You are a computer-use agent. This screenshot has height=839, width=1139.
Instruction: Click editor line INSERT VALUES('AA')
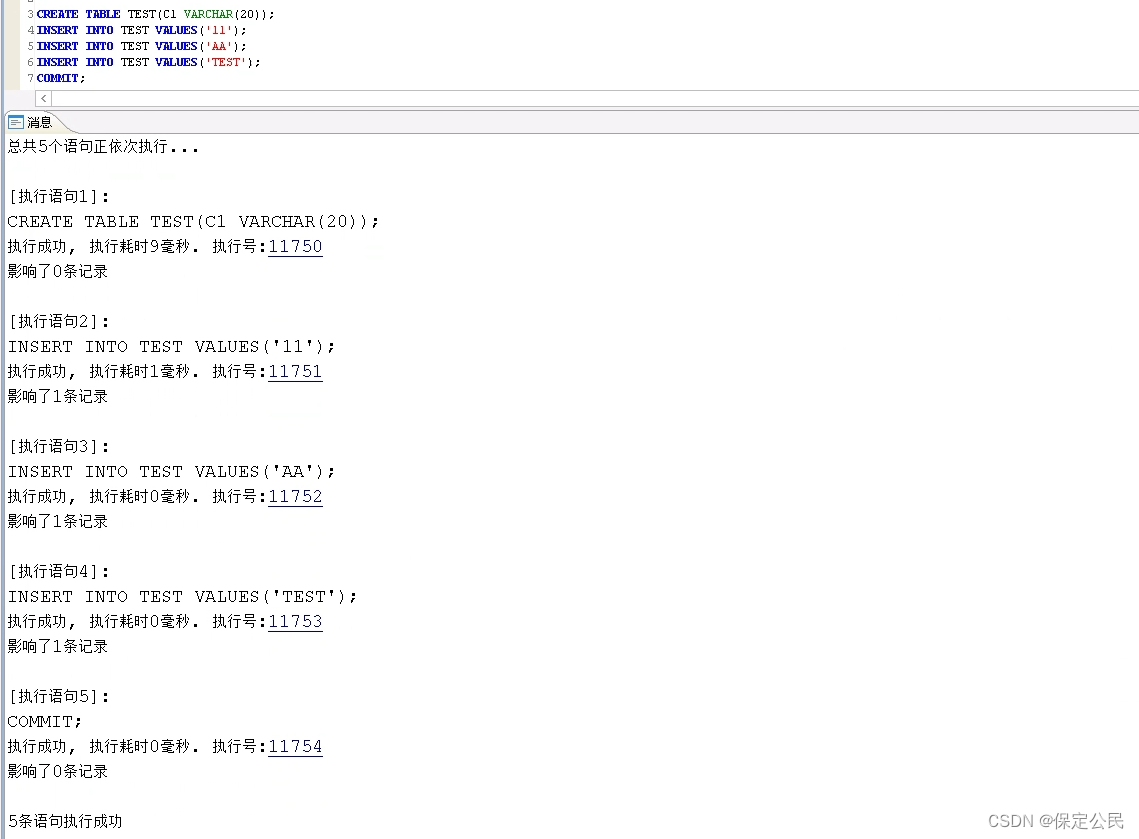[x=142, y=46]
